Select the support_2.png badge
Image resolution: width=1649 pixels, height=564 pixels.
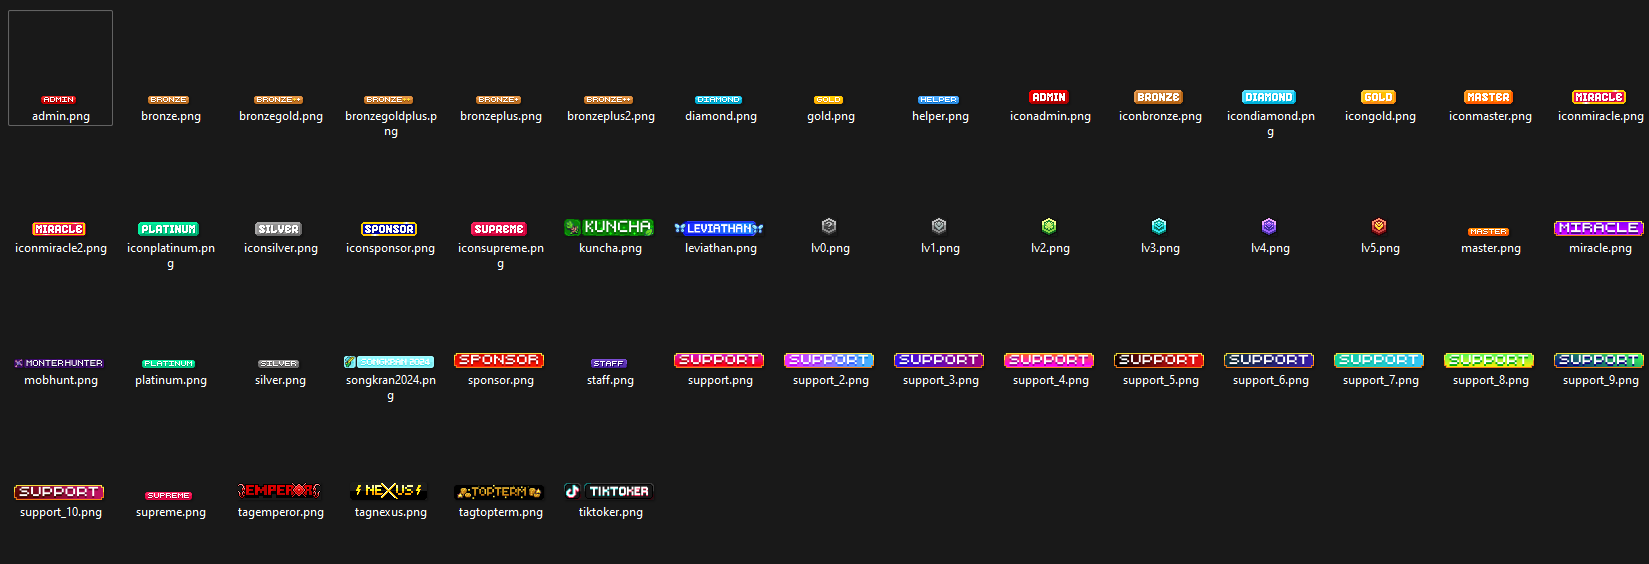[829, 360]
